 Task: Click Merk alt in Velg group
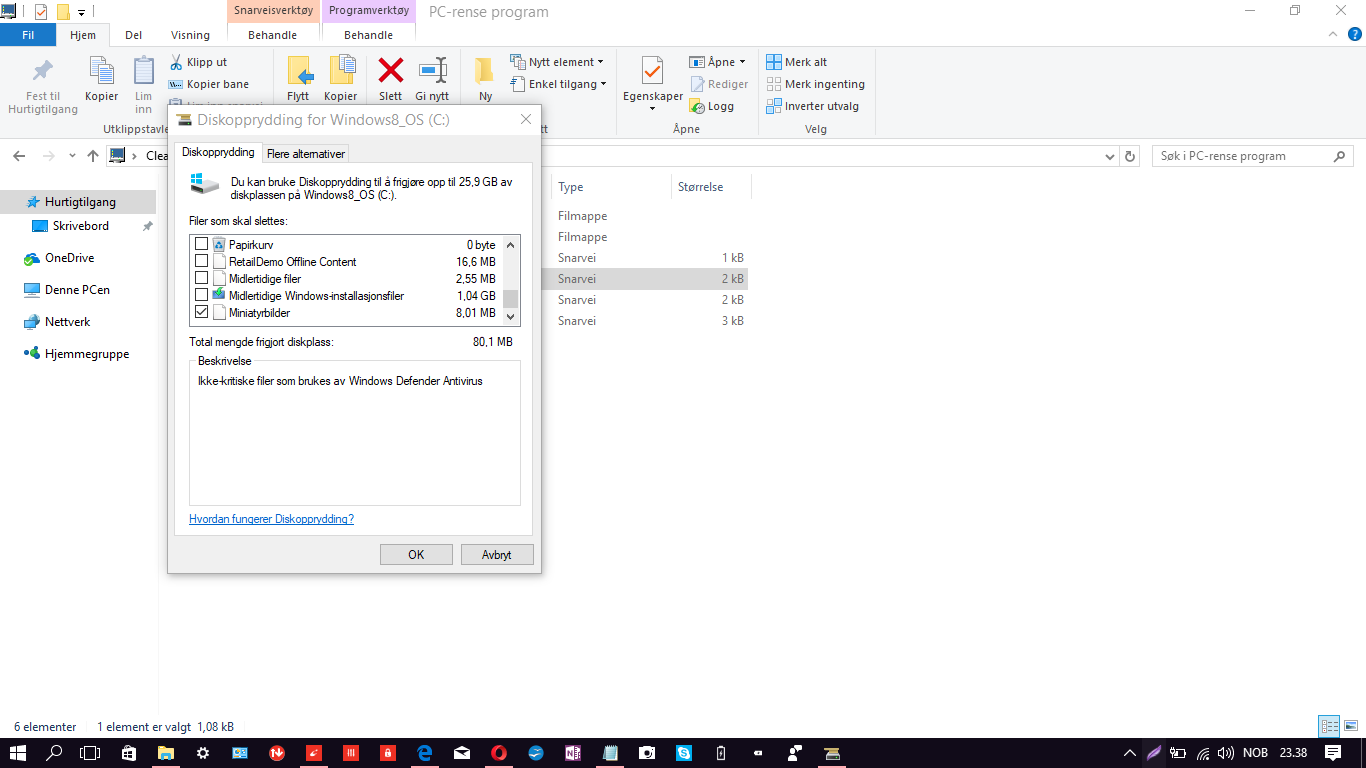click(797, 62)
